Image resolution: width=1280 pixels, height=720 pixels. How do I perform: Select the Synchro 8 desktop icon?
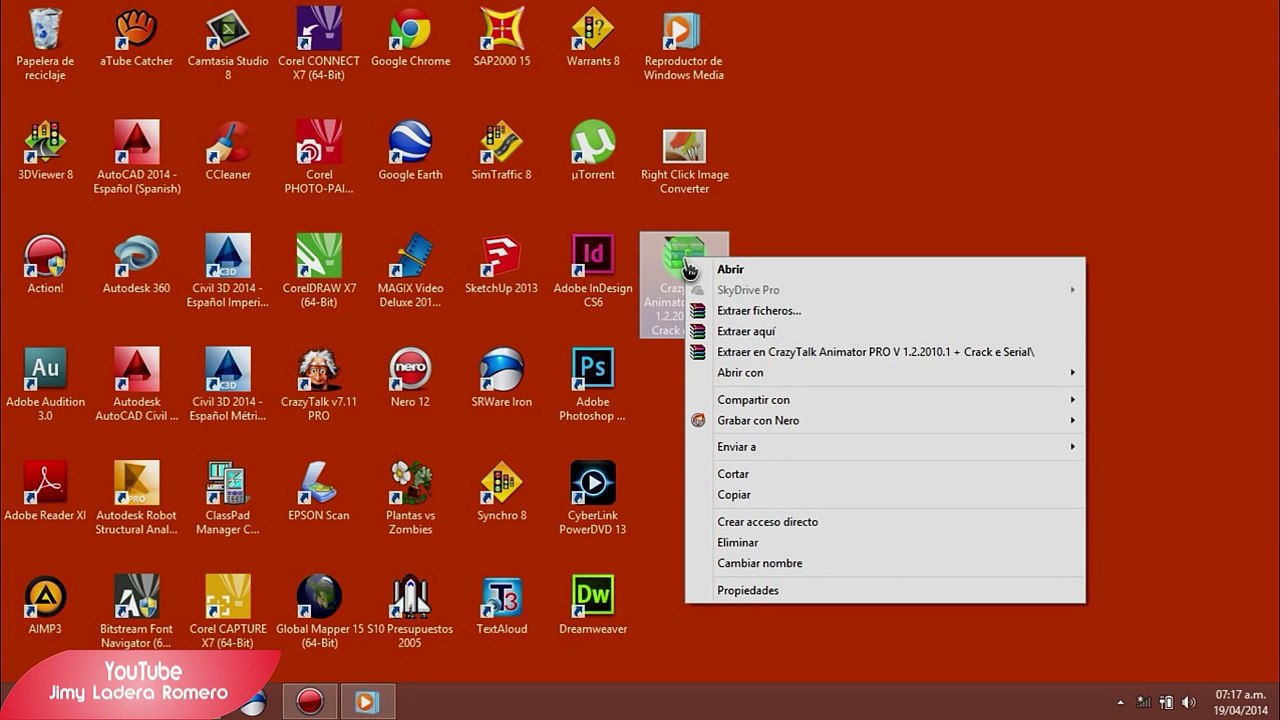pyautogui.click(x=502, y=492)
